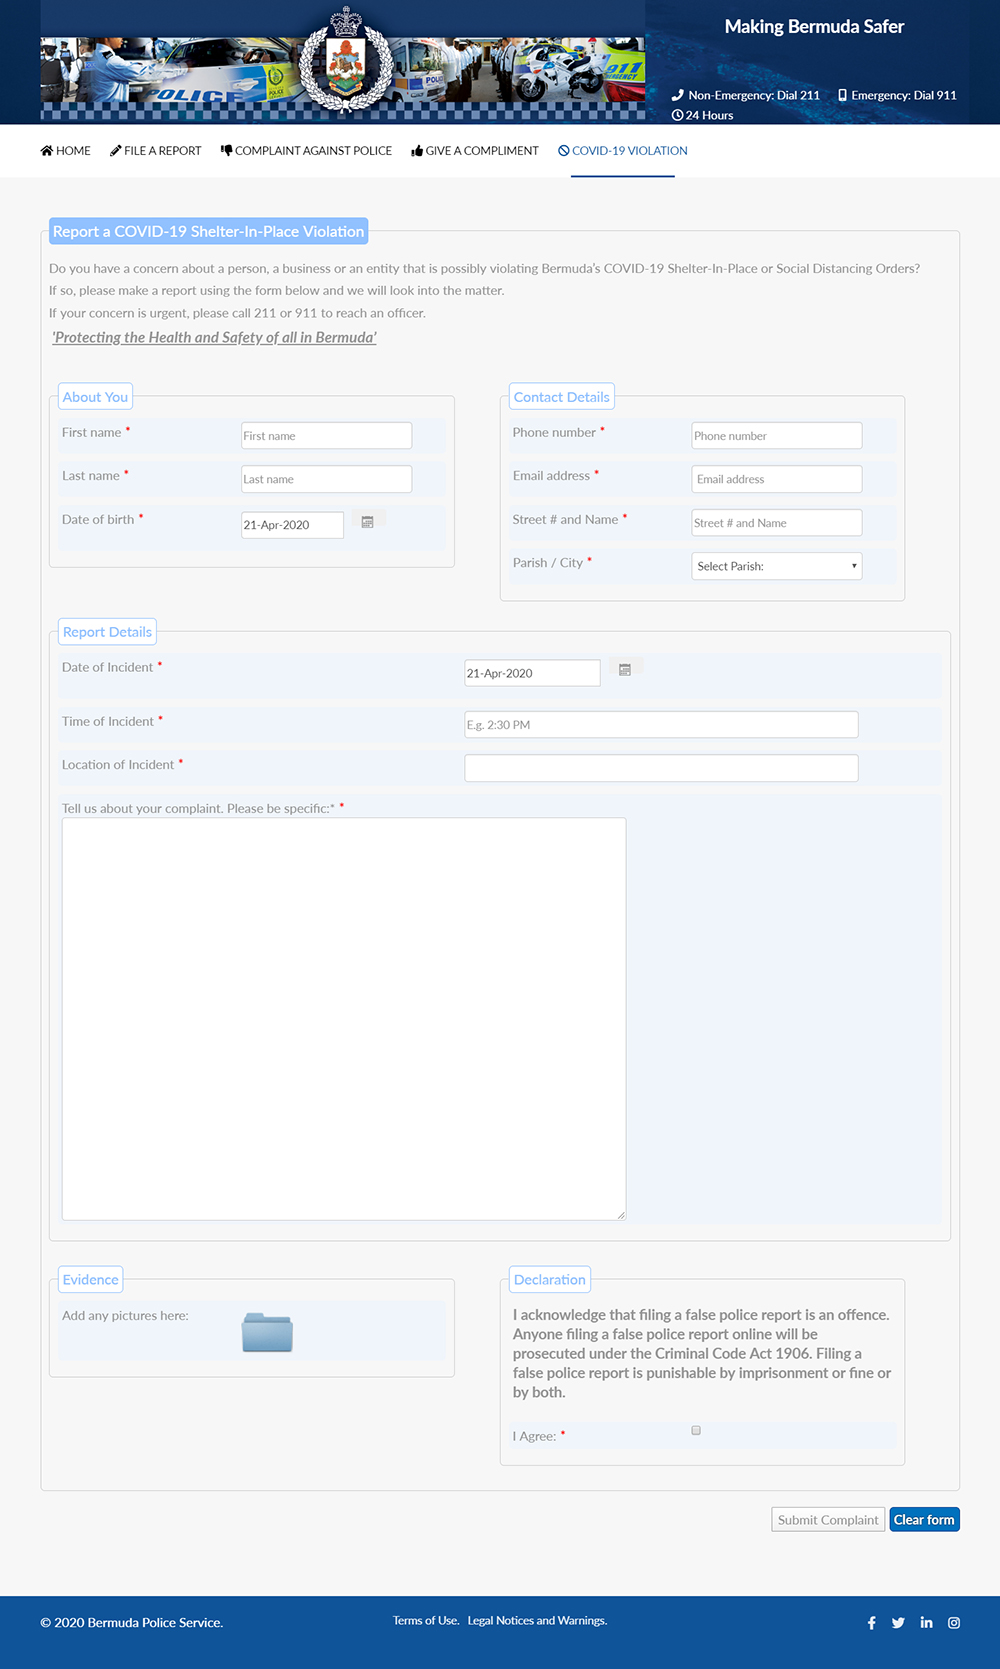This screenshot has width=1000, height=1669.
Task: Expand the Select Parish dropdown
Action: point(776,566)
